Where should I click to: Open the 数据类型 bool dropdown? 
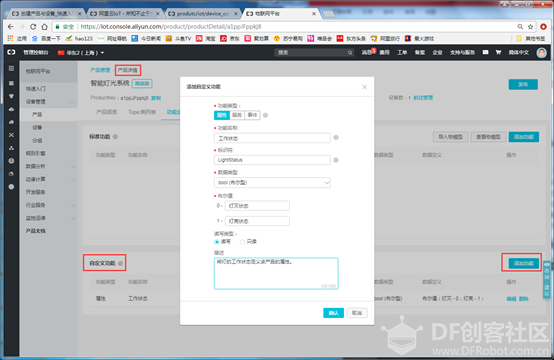pos(272,183)
